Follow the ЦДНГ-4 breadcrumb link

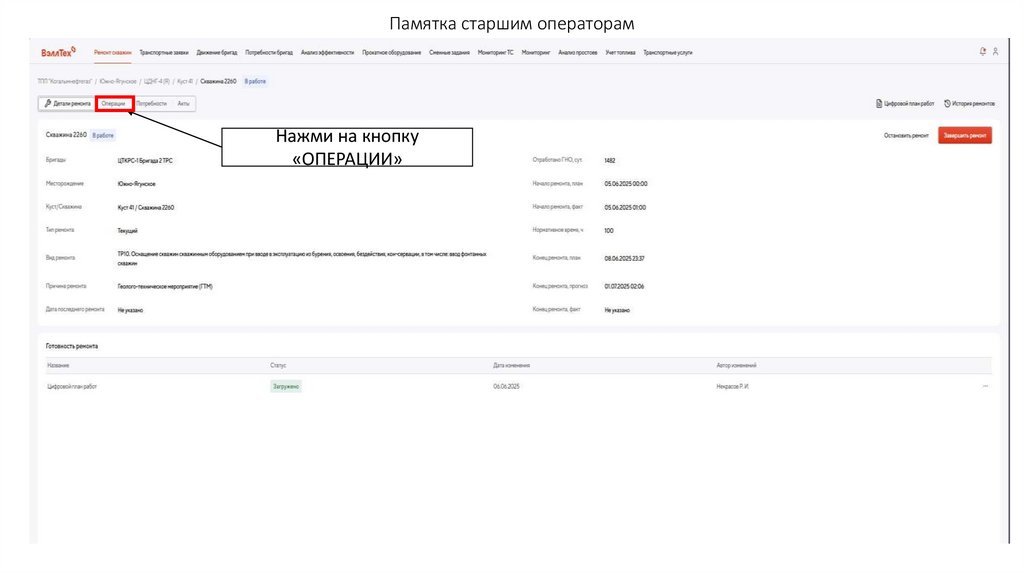[x=157, y=81]
